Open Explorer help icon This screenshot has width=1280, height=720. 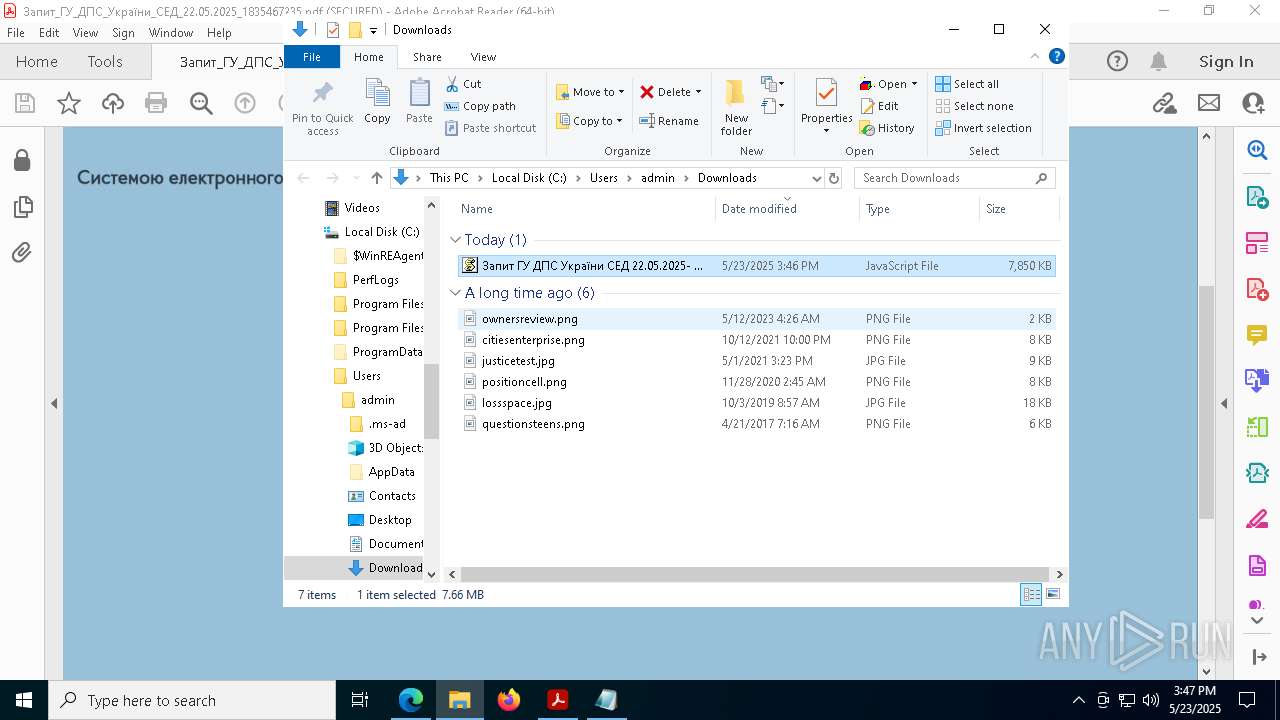(x=1056, y=57)
